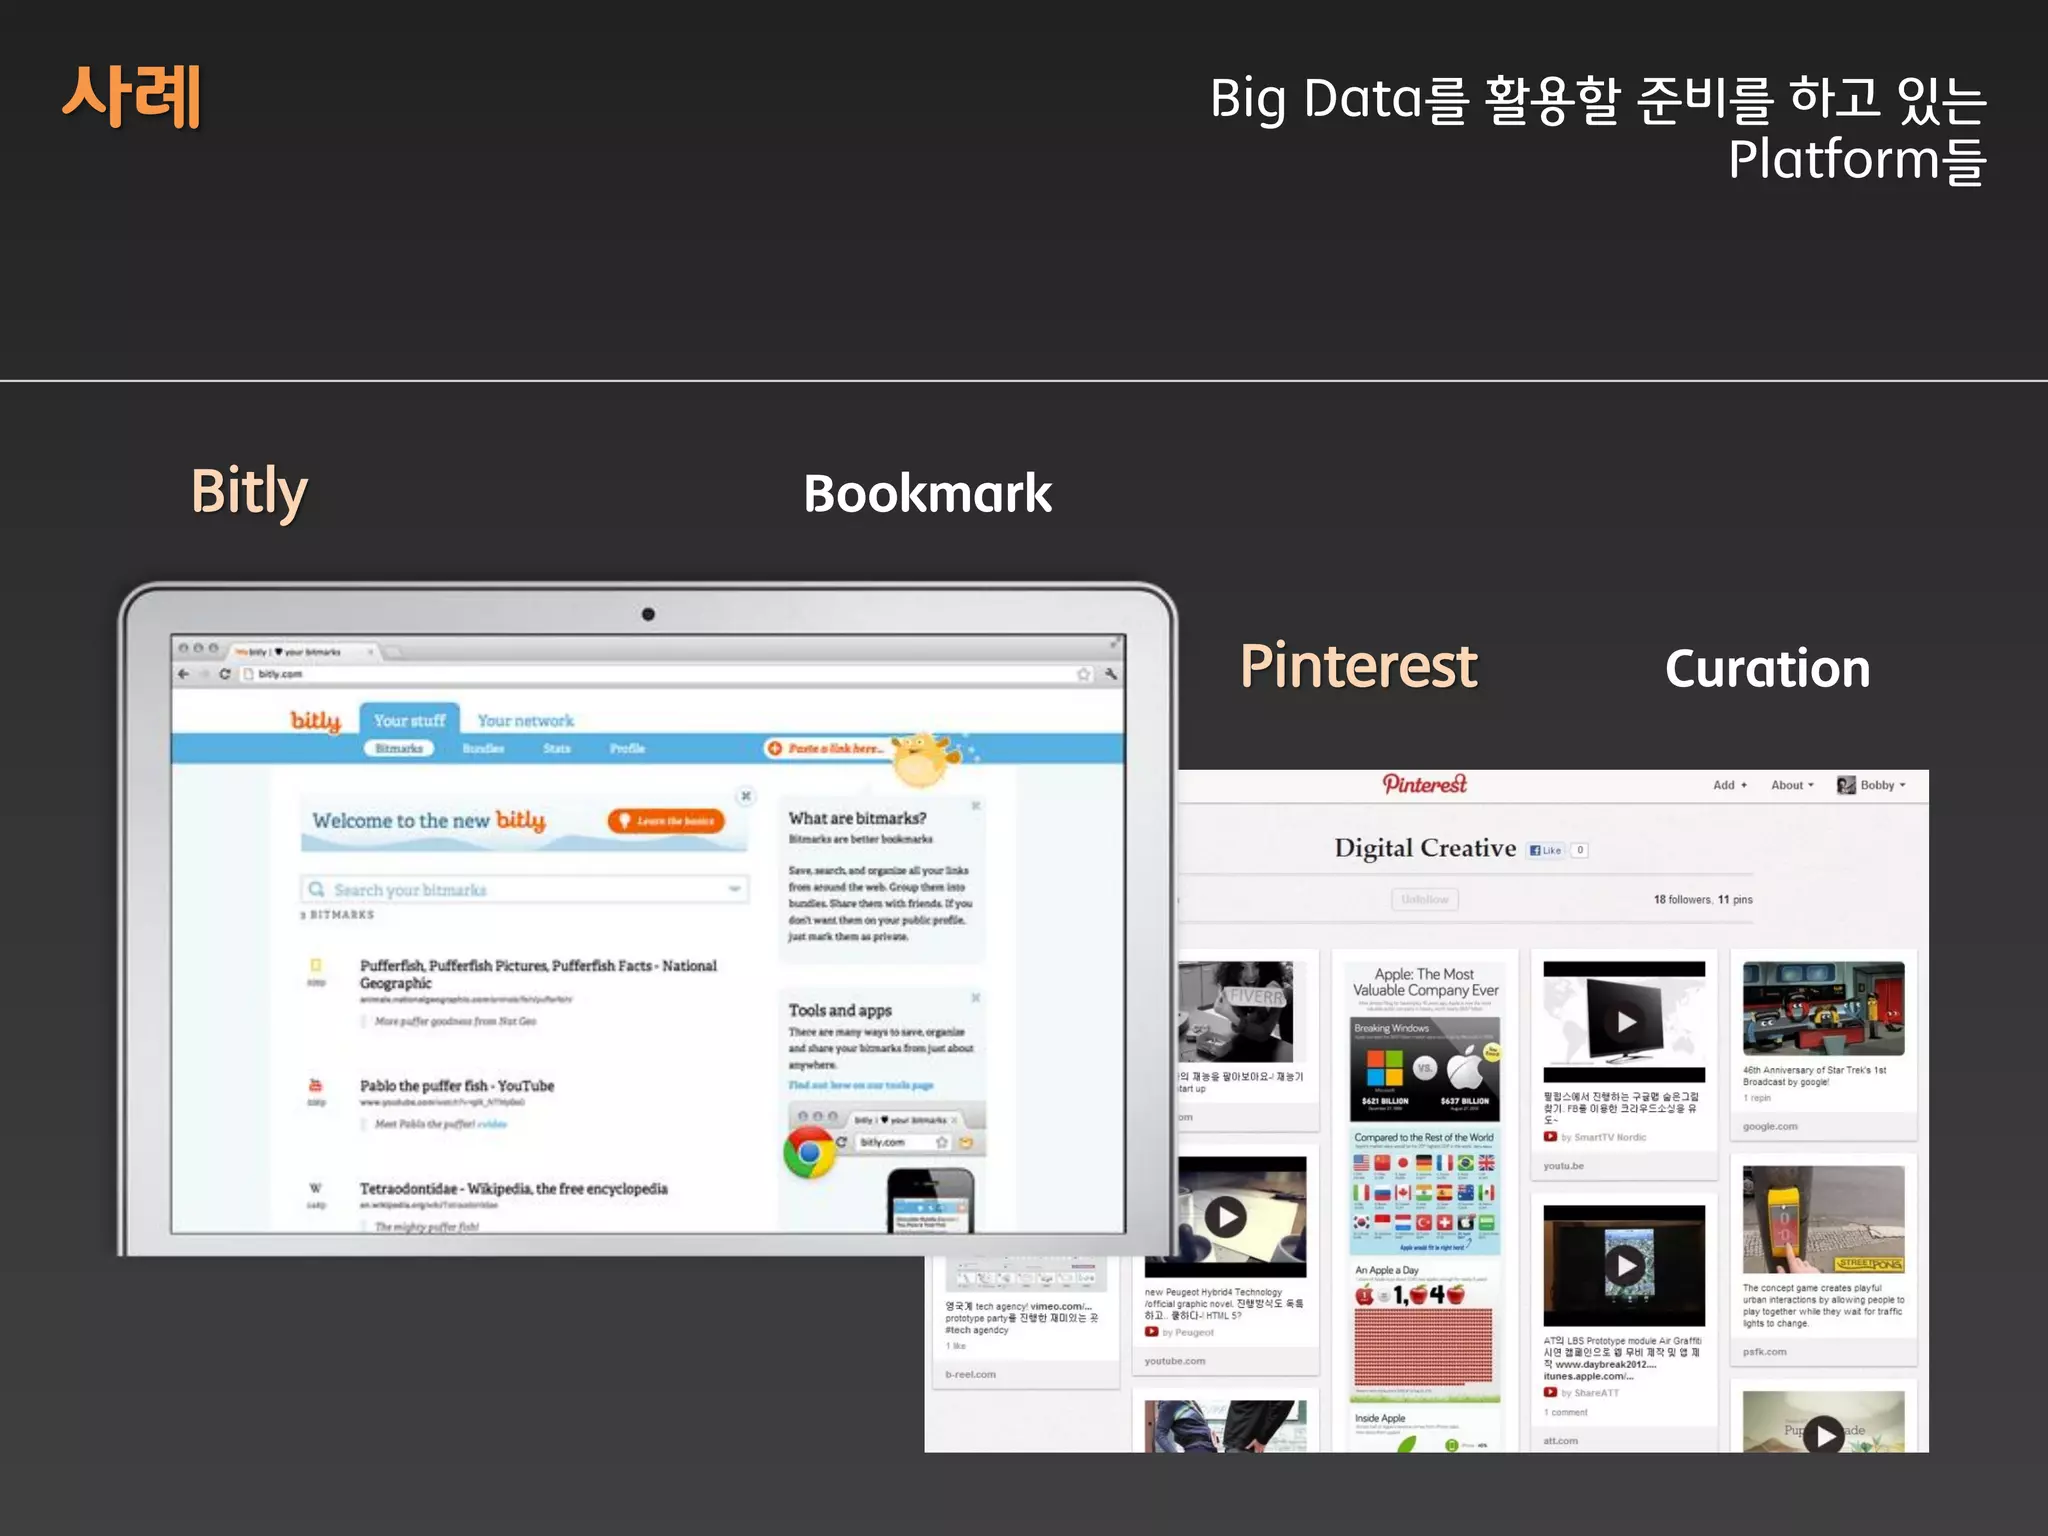The image size is (2048, 1536).
Task: Click Bobby's profile avatar in Pinterest
Action: point(1846,785)
